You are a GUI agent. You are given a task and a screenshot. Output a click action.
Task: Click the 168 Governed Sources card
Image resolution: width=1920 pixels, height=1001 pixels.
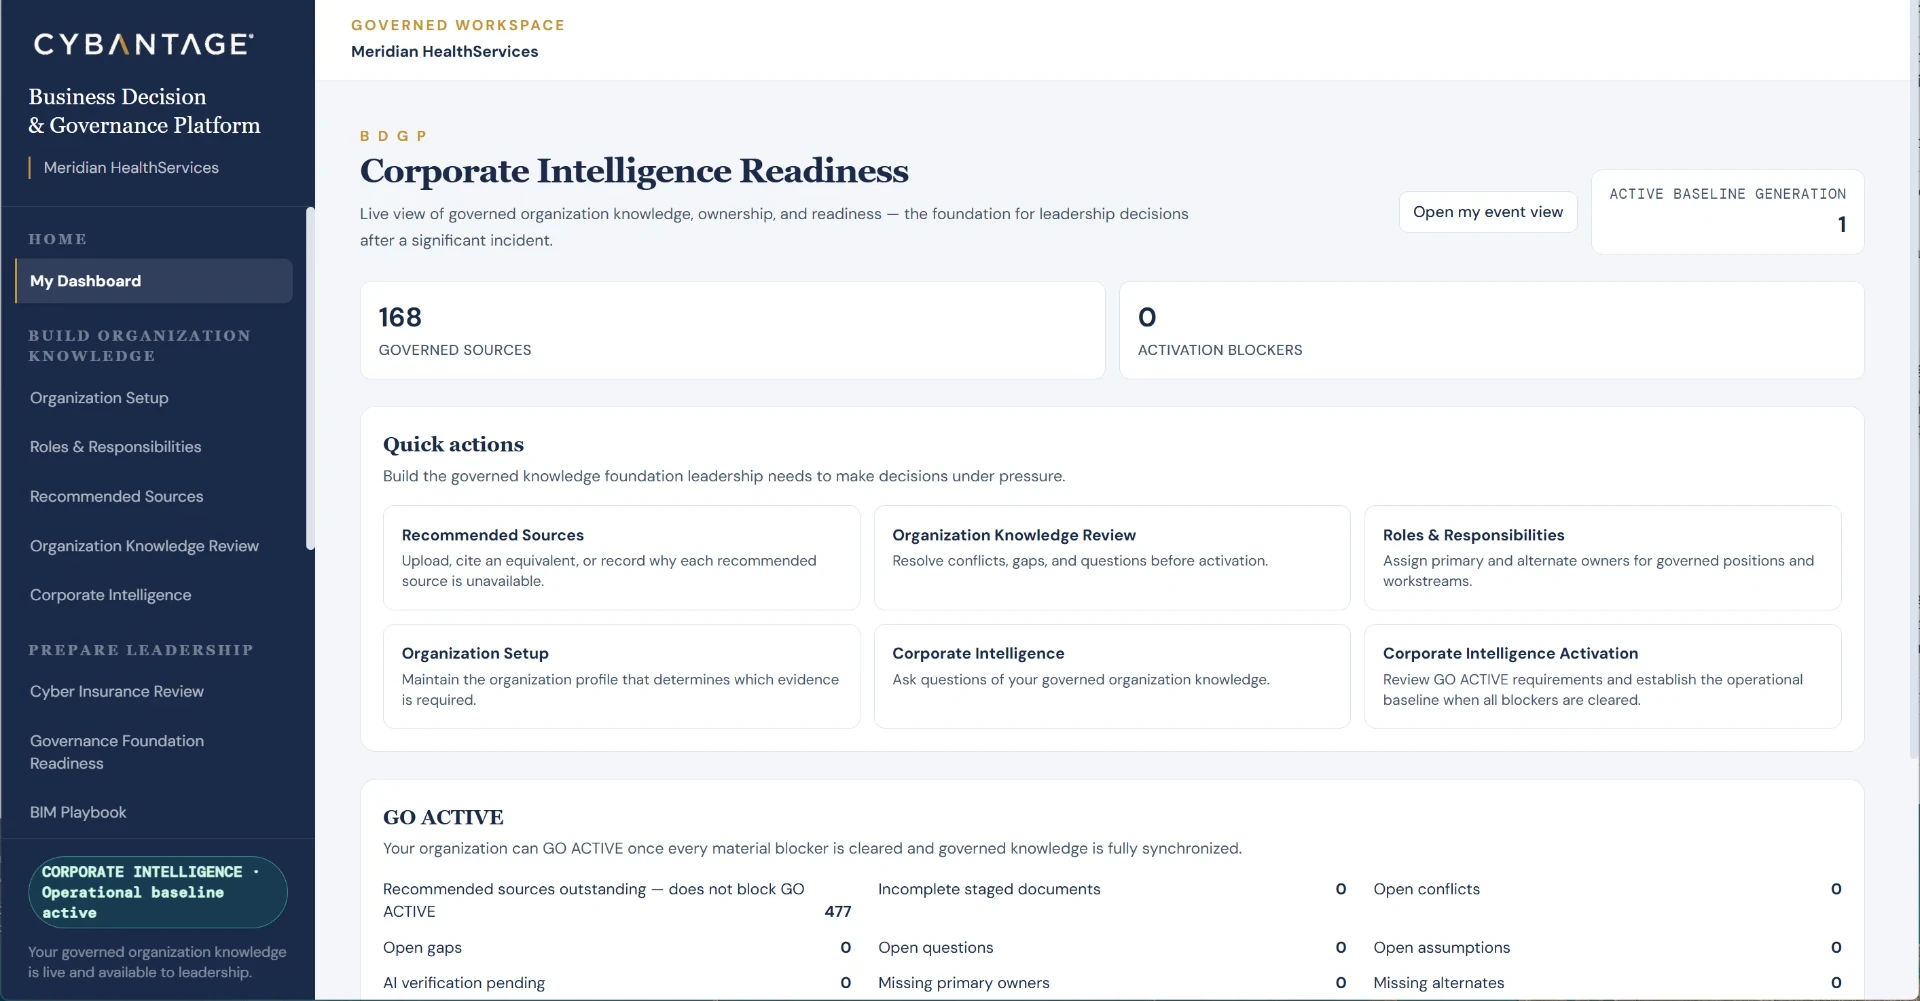tap(732, 330)
